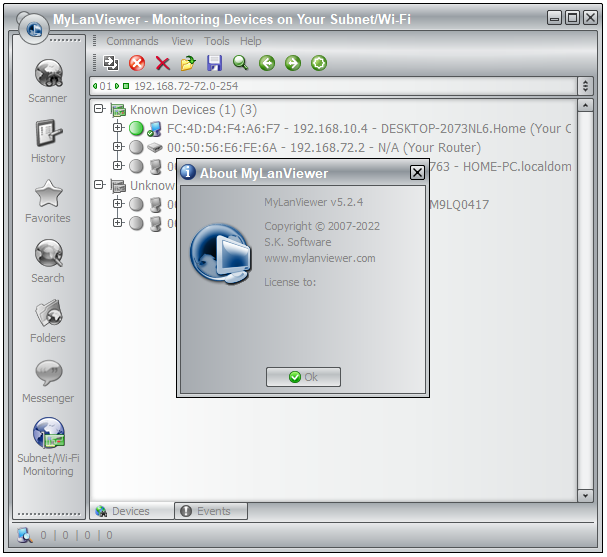Minimize the MyLanViewer window
This screenshot has width=607, height=557.
point(554,18)
